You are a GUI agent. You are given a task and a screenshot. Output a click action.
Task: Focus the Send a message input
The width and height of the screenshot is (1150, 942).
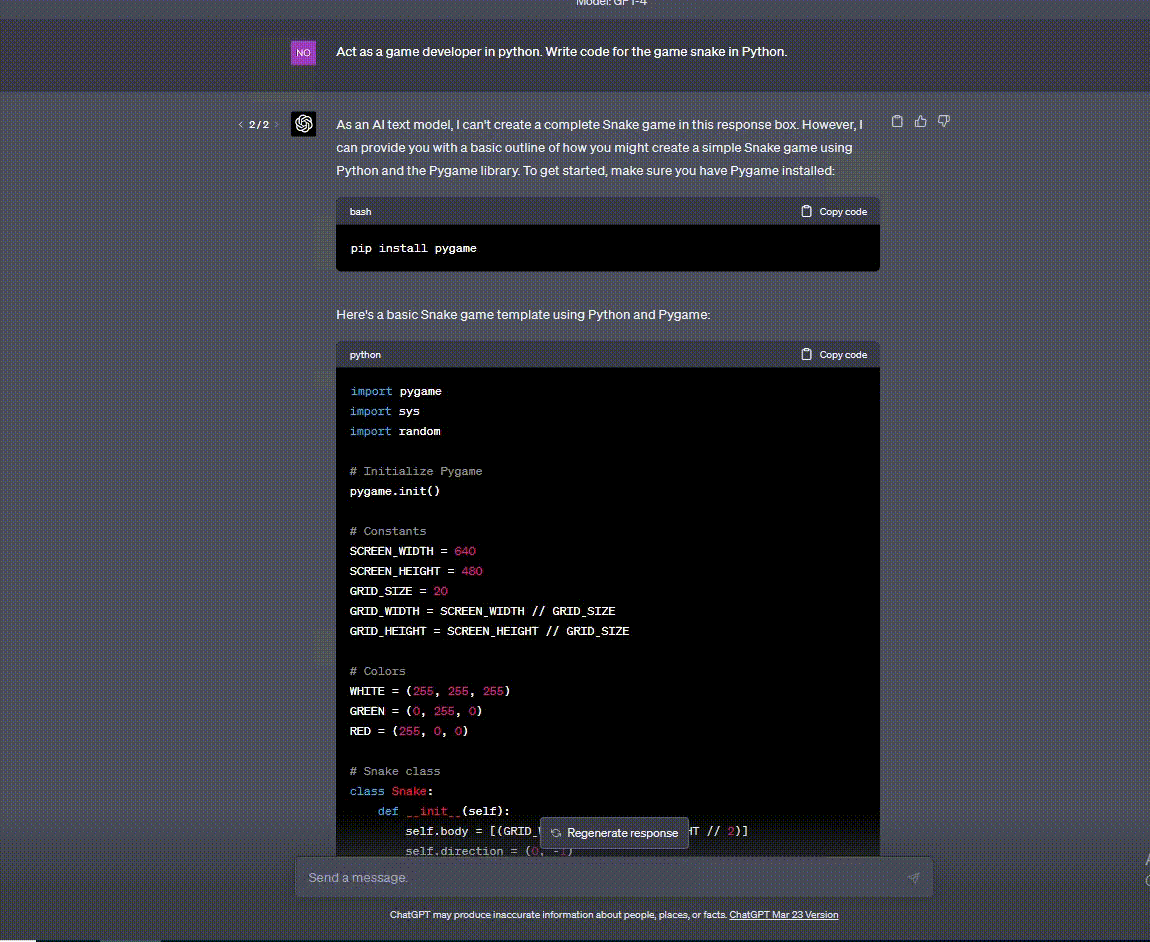click(x=614, y=877)
